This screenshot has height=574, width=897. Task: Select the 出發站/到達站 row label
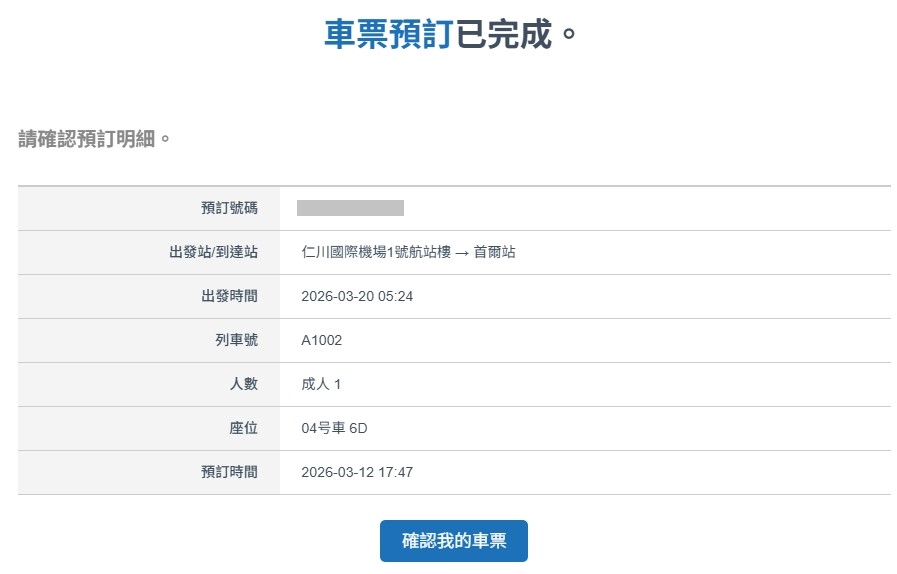[213, 252]
